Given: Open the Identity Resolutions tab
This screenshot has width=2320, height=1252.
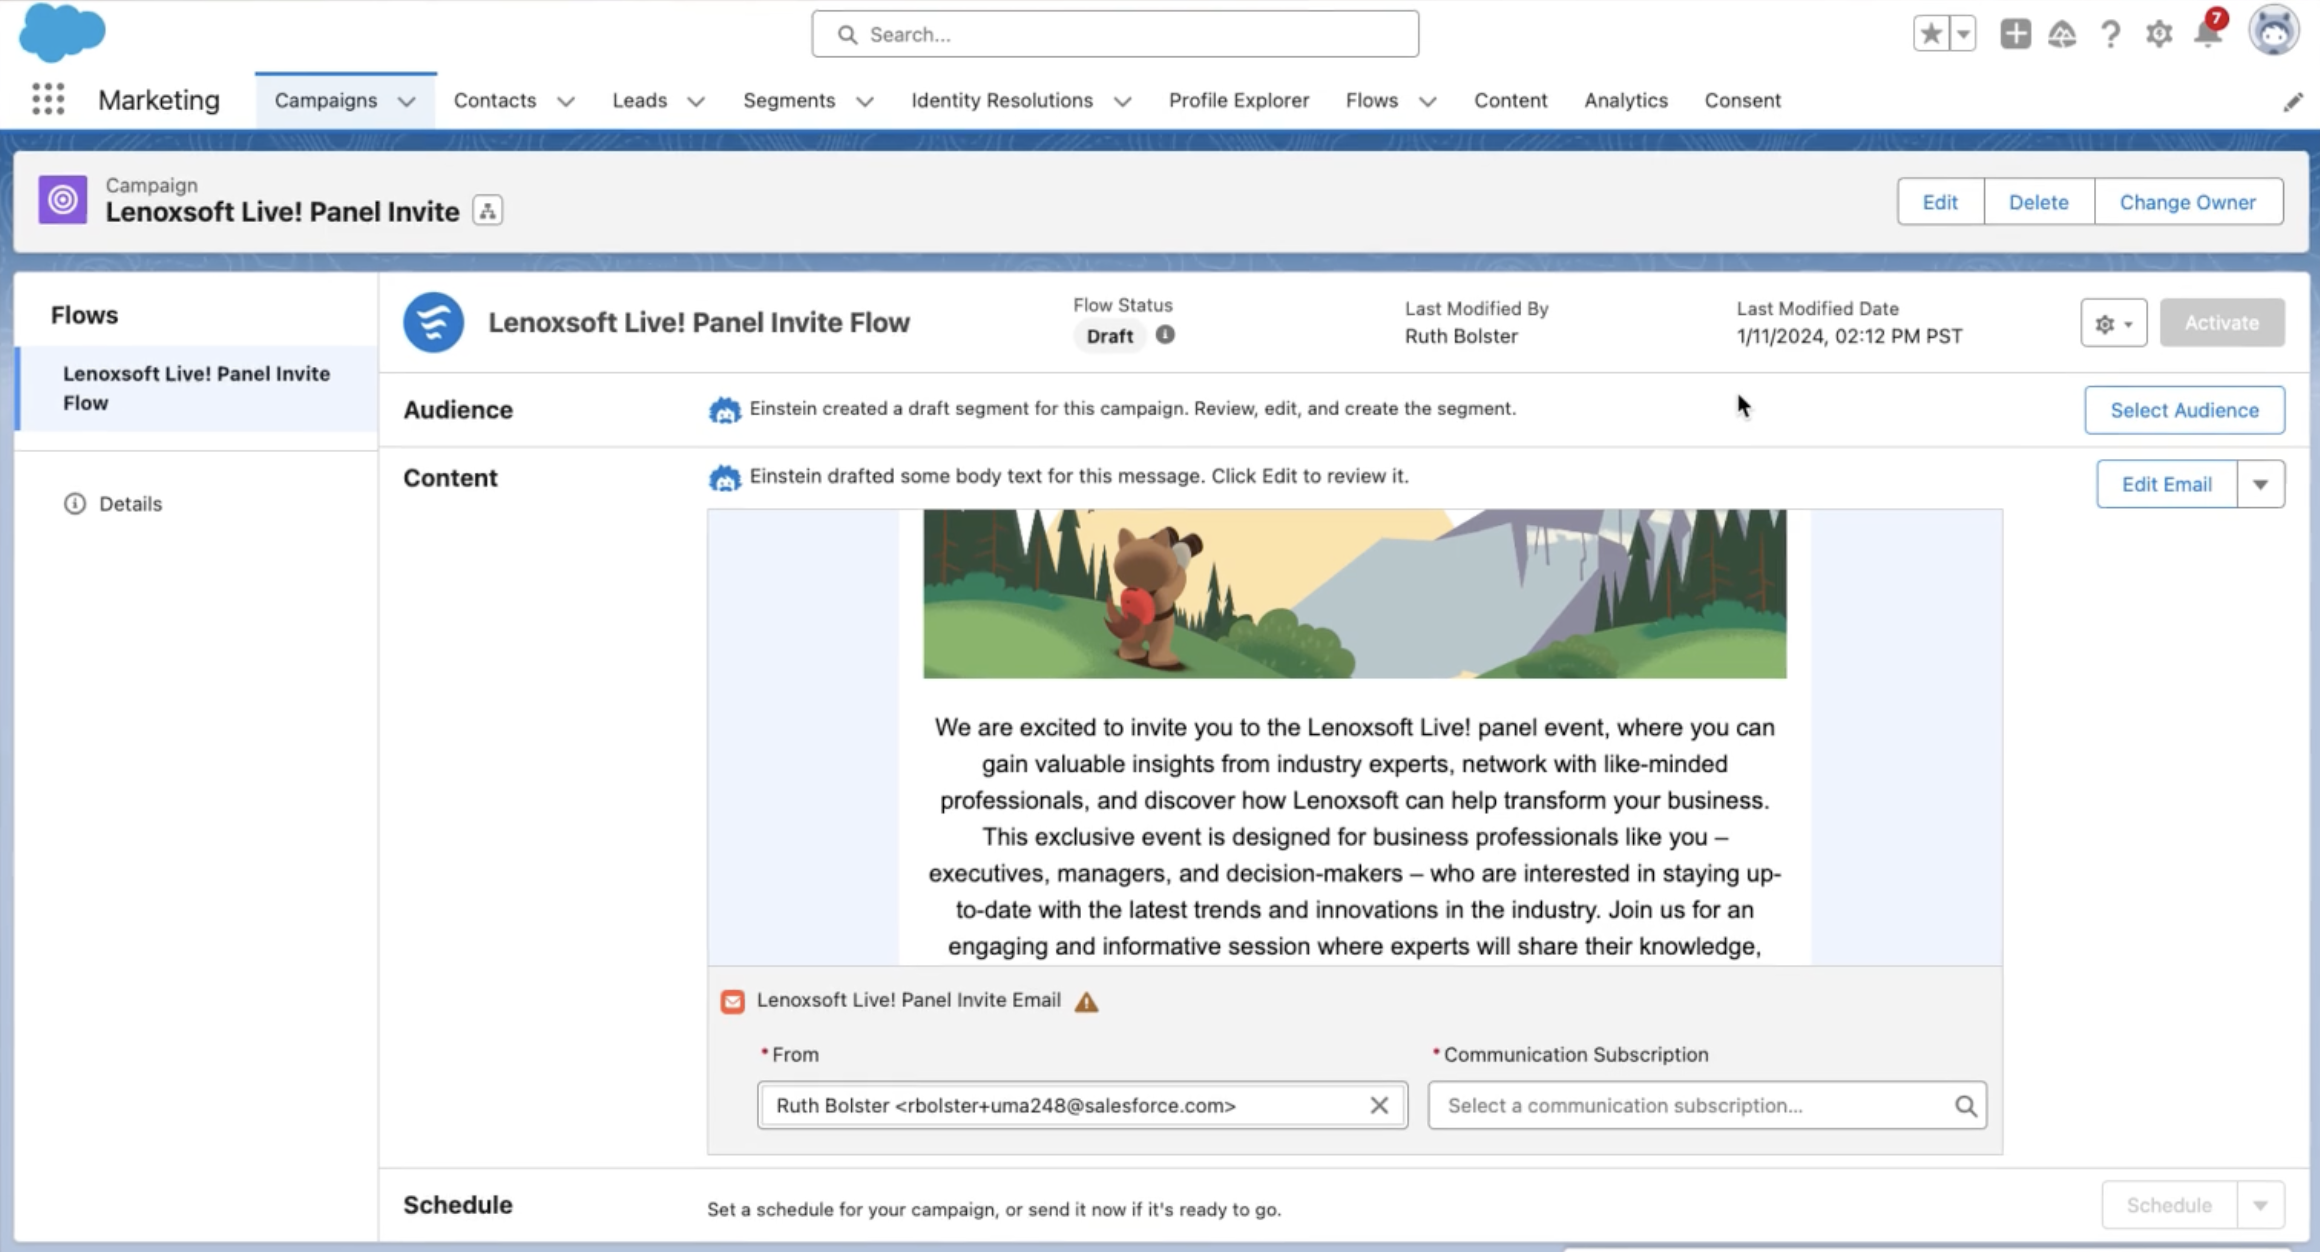Looking at the screenshot, I should click(x=1002, y=100).
